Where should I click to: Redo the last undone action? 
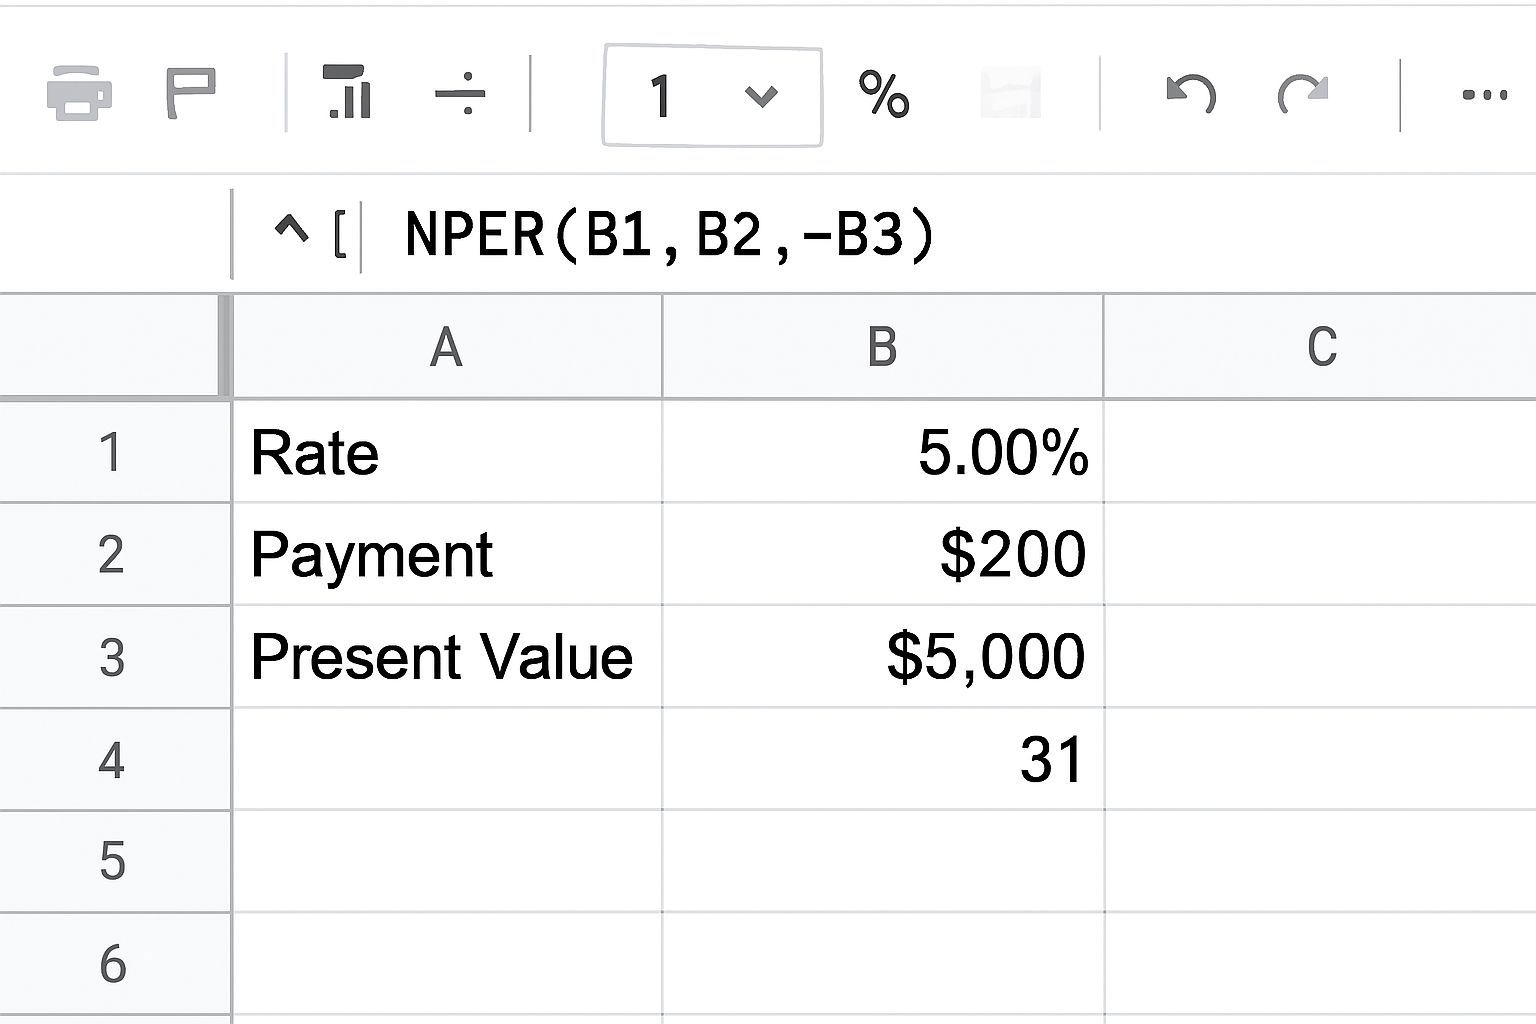tap(1303, 95)
